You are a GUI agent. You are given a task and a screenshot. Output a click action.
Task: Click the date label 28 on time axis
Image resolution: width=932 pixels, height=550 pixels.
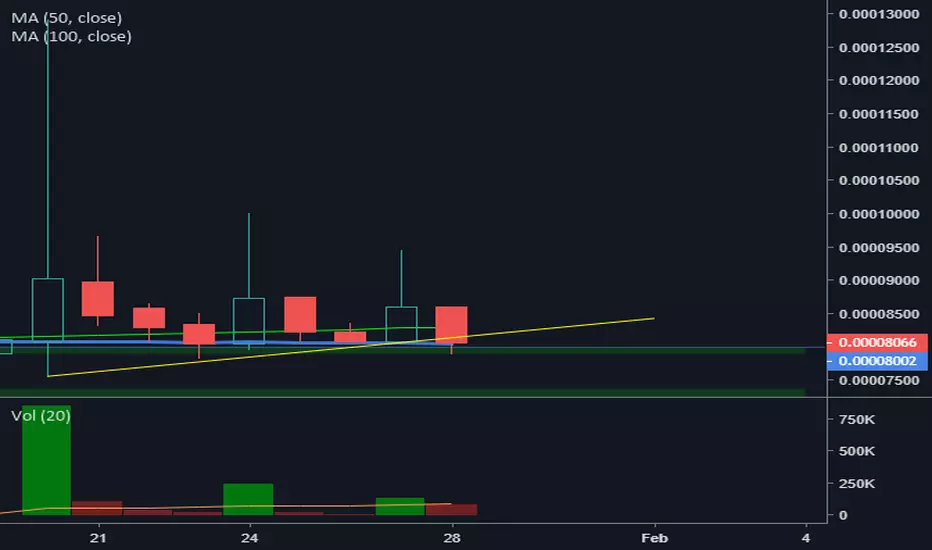(x=452, y=538)
